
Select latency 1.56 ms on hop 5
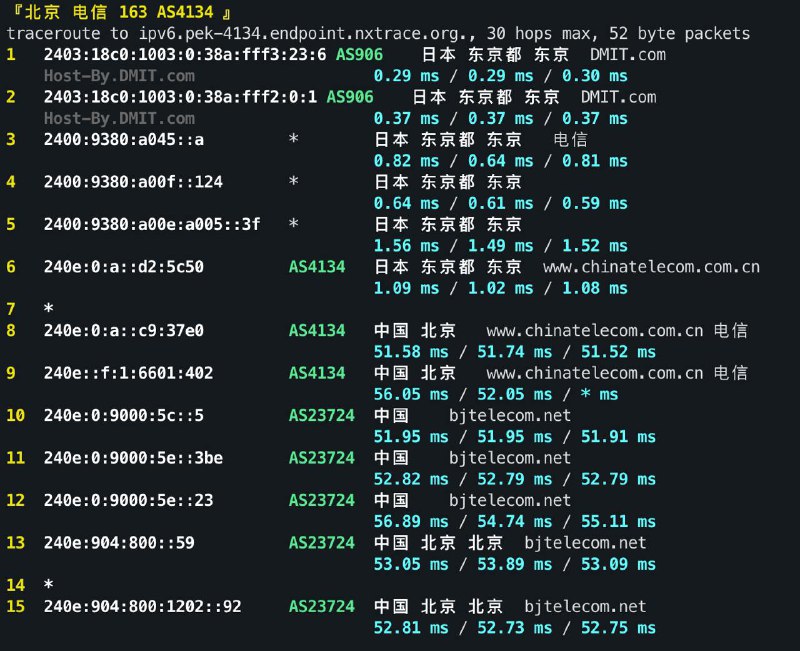point(406,245)
